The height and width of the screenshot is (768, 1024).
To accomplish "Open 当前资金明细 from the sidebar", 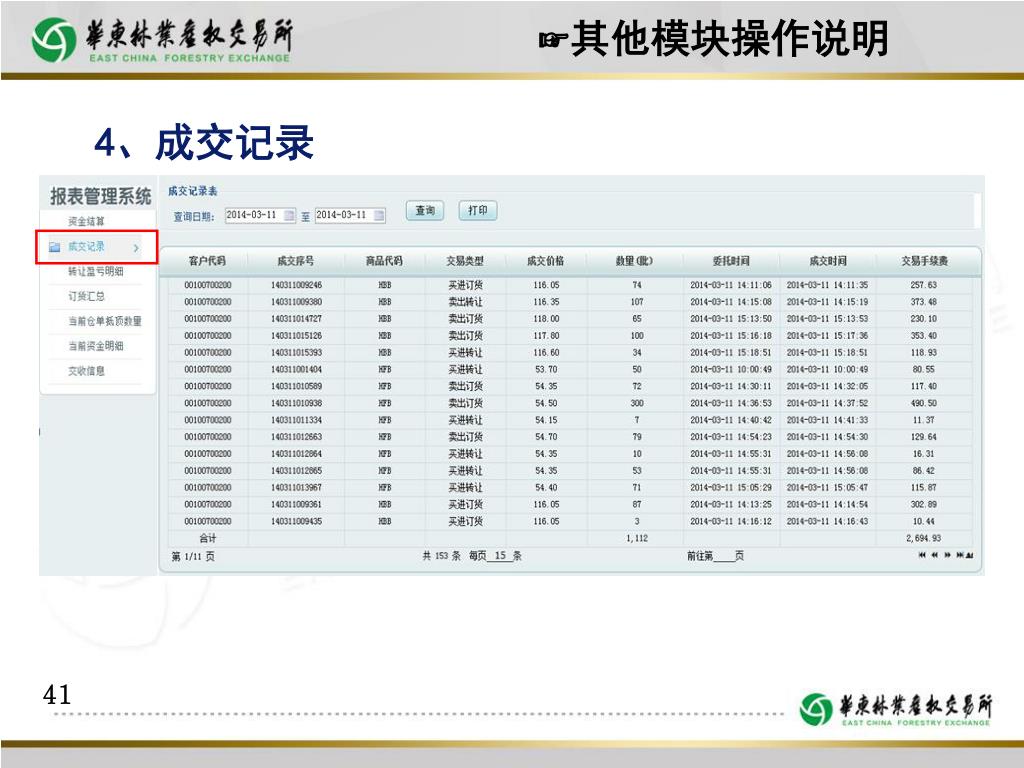I will point(96,346).
